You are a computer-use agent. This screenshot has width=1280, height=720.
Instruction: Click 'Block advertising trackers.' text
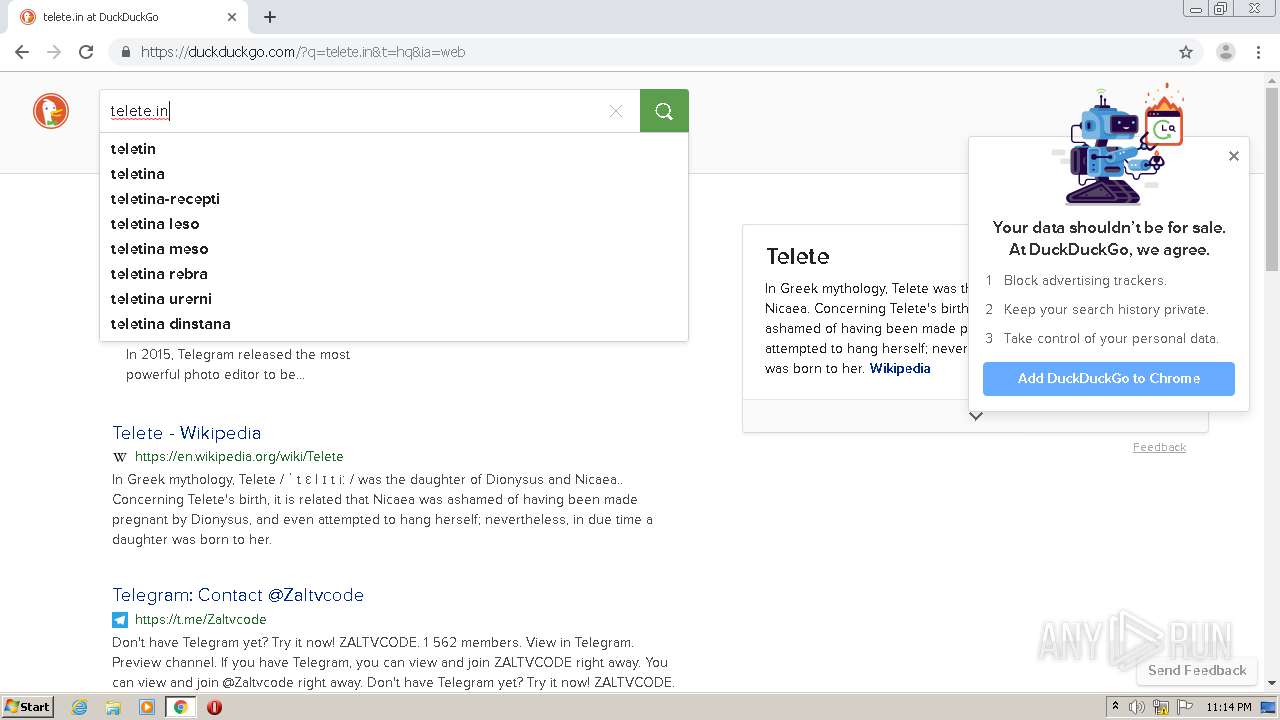tap(1085, 281)
